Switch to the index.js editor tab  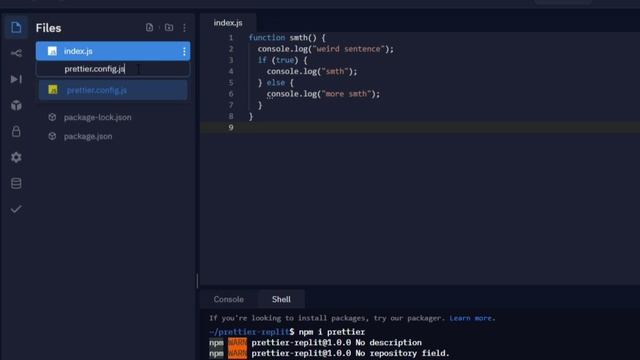[x=228, y=23]
